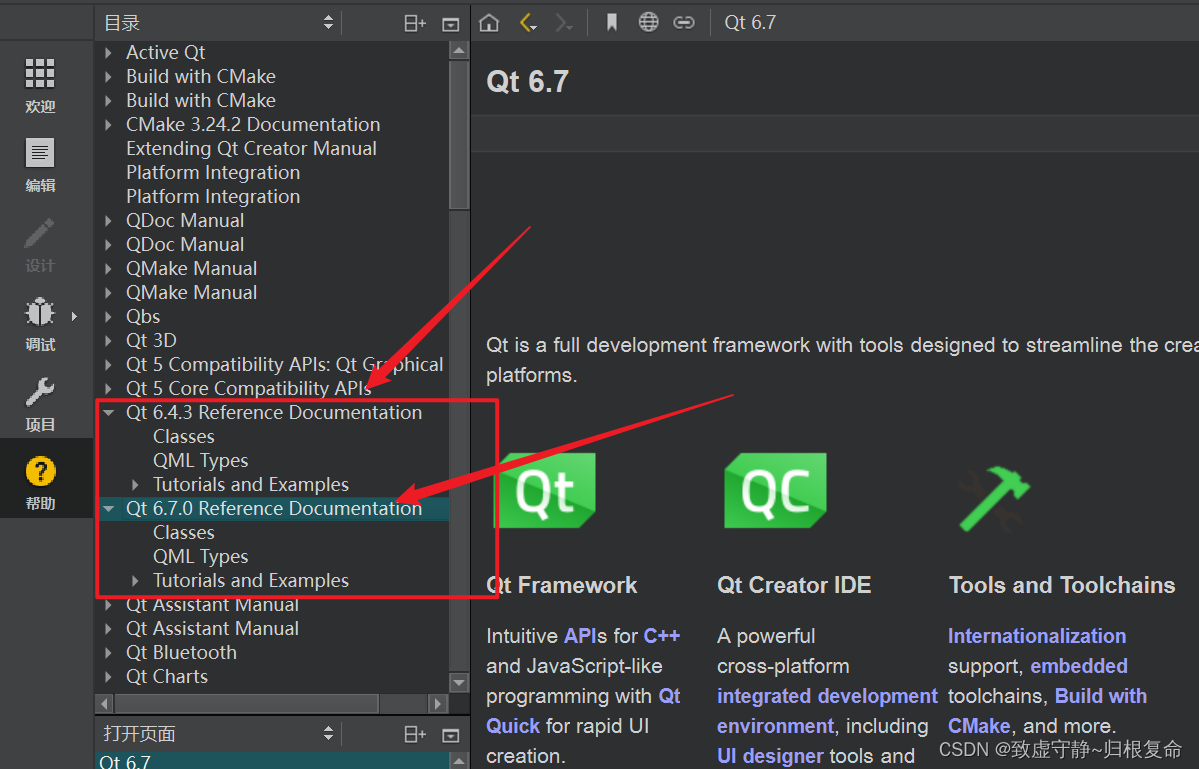Select Qt Bluetooth entry in contents

click(181, 653)
